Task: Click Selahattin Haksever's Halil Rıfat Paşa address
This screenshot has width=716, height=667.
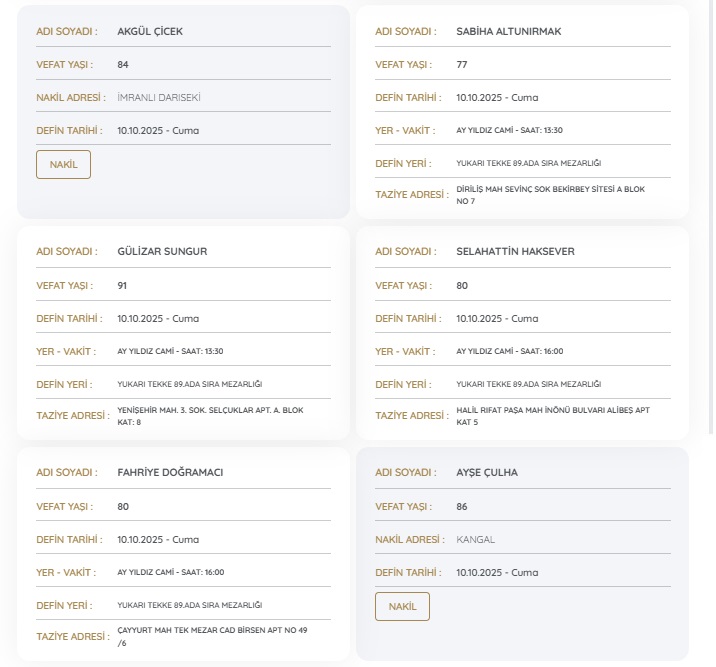Action: tap(552, 415)
